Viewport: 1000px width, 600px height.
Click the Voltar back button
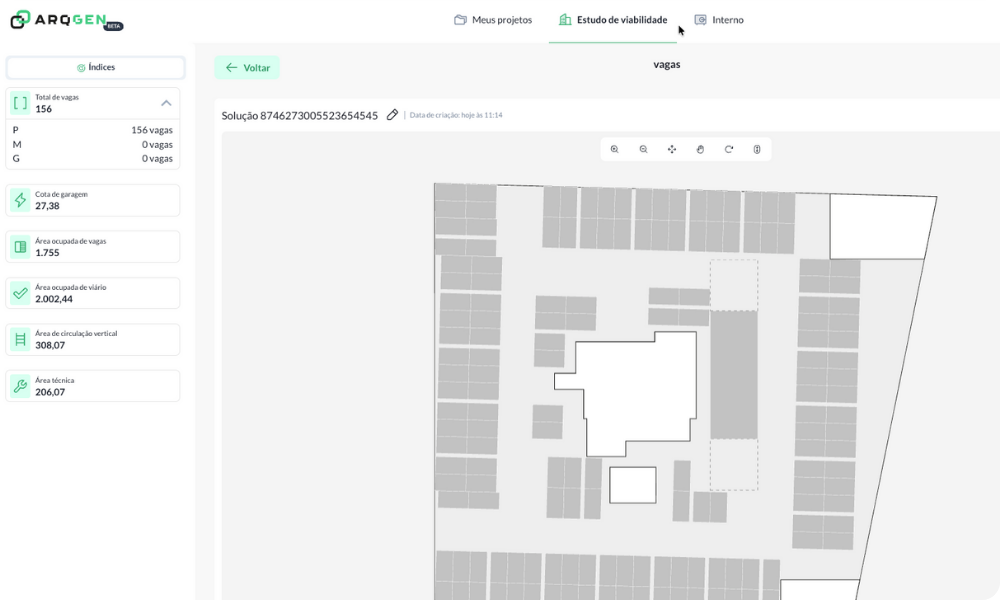tap(247, 68)
